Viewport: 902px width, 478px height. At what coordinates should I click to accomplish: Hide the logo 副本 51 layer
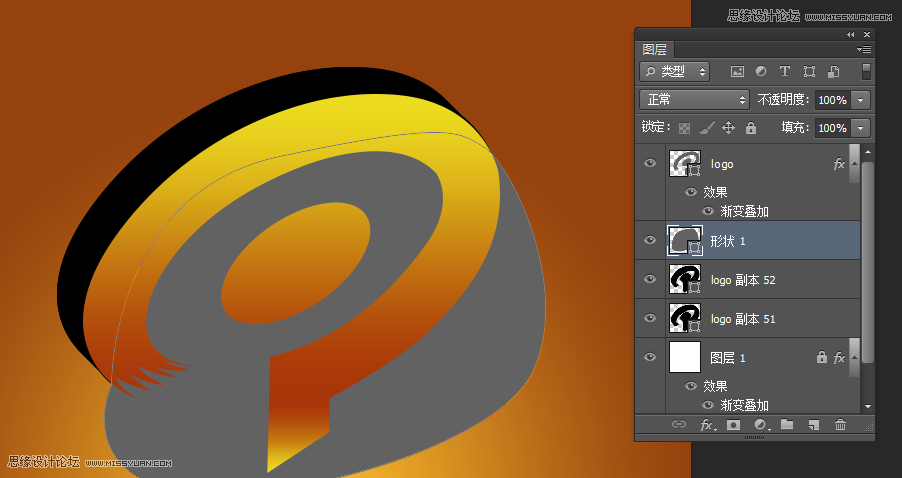[x=650, y=318]
